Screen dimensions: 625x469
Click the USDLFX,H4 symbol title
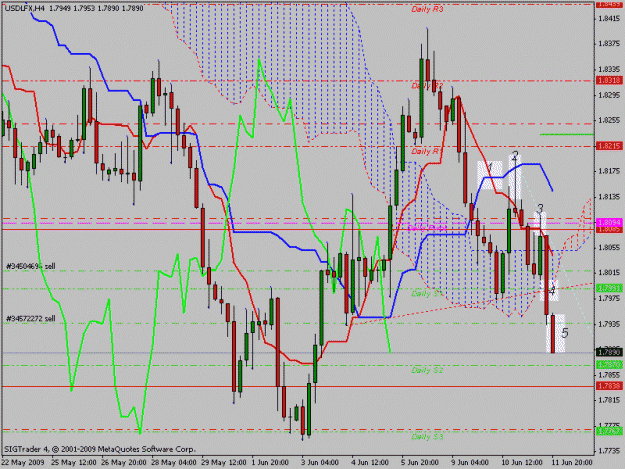24,8
